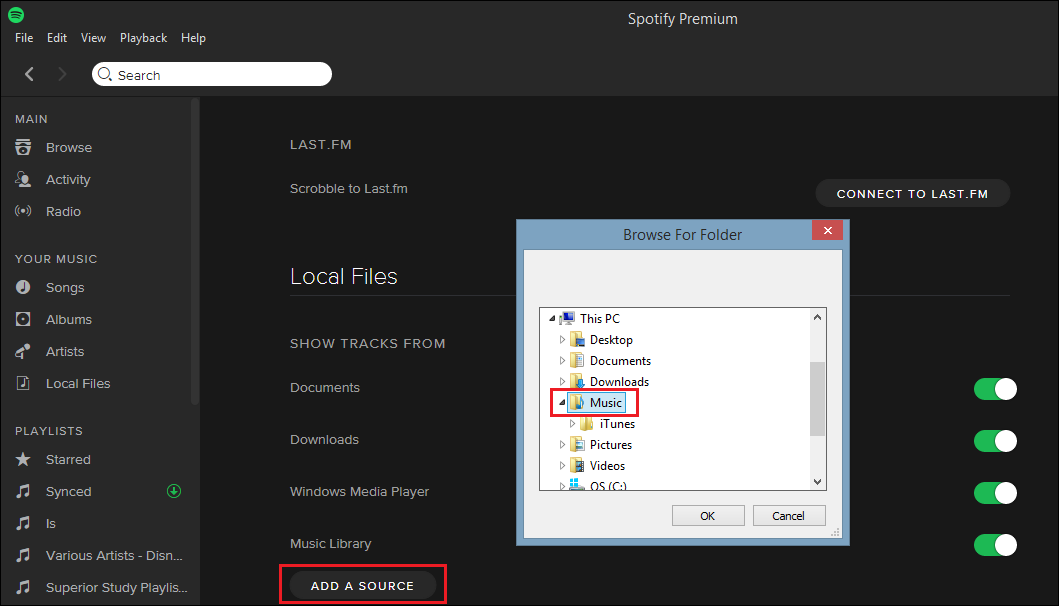Click the Activity person icon
Screen dimensions: 1059x606
[x=23, y=179]
